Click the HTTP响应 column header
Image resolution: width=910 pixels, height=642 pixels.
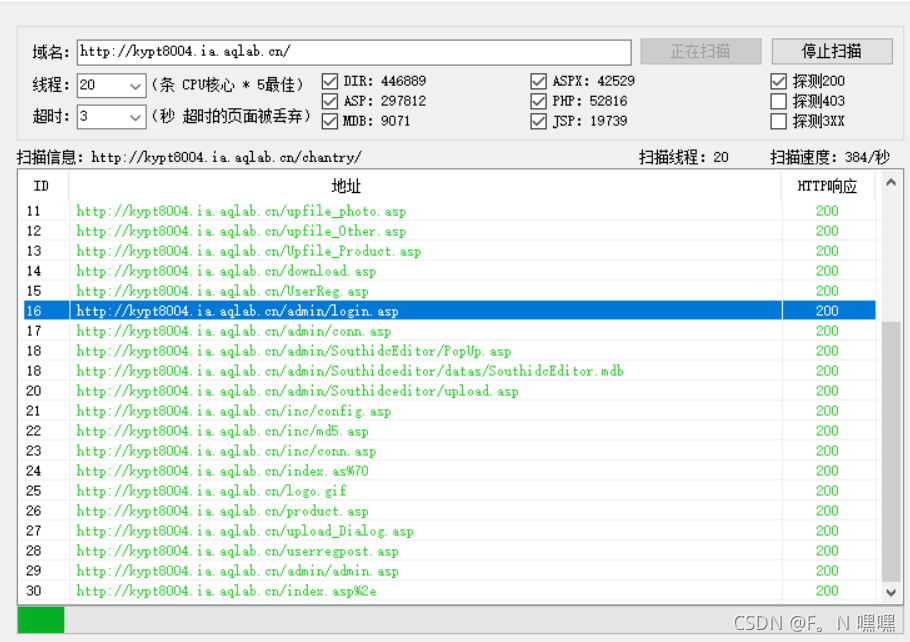click(828, 186)
